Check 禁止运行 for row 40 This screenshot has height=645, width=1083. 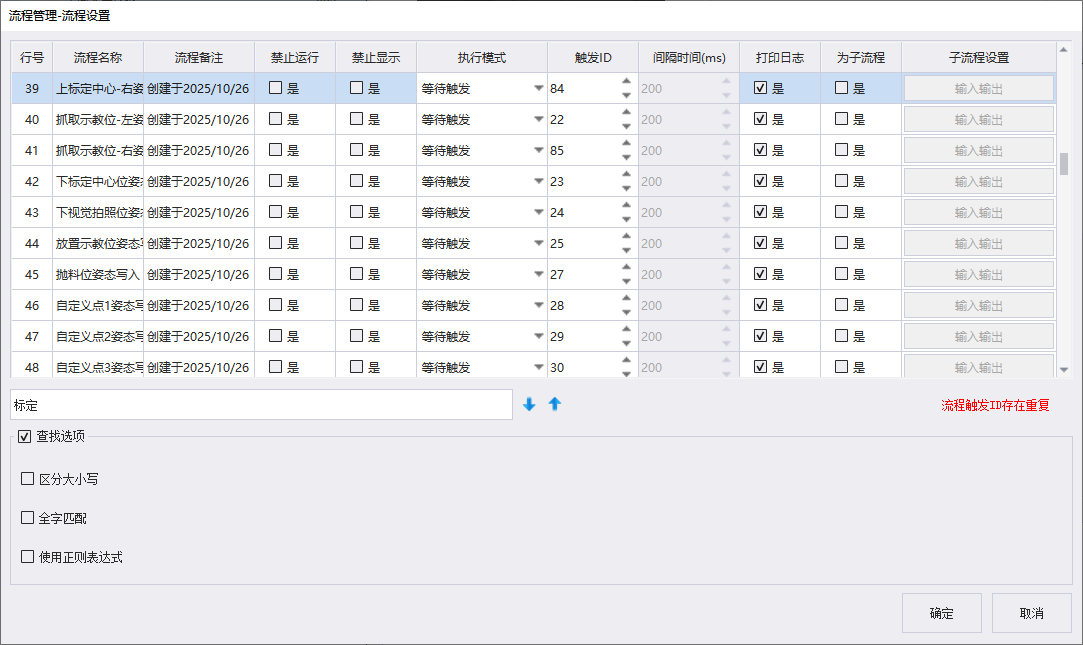point(276,119)
